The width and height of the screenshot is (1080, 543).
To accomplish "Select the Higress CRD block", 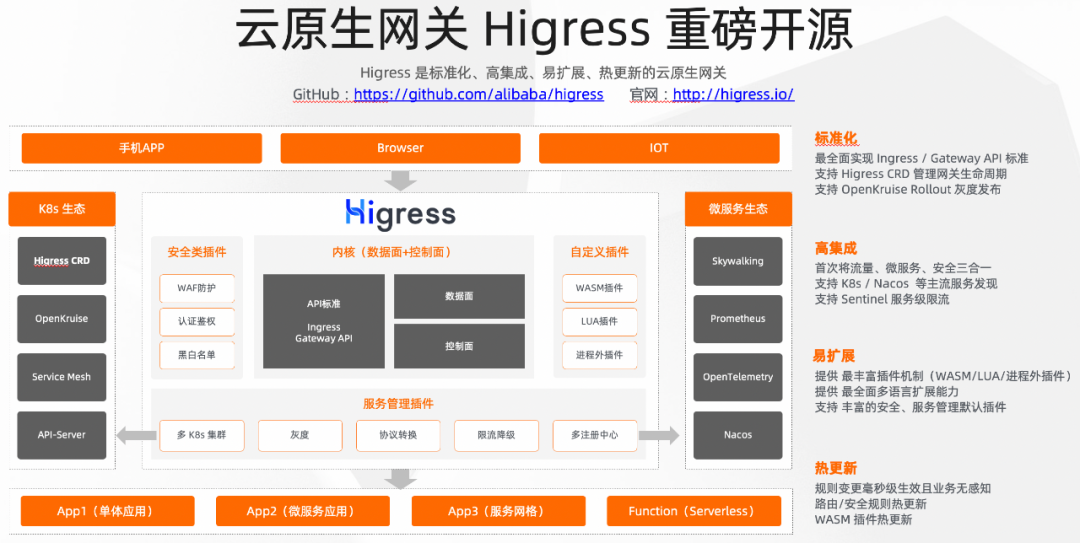I will click(62, 261).
